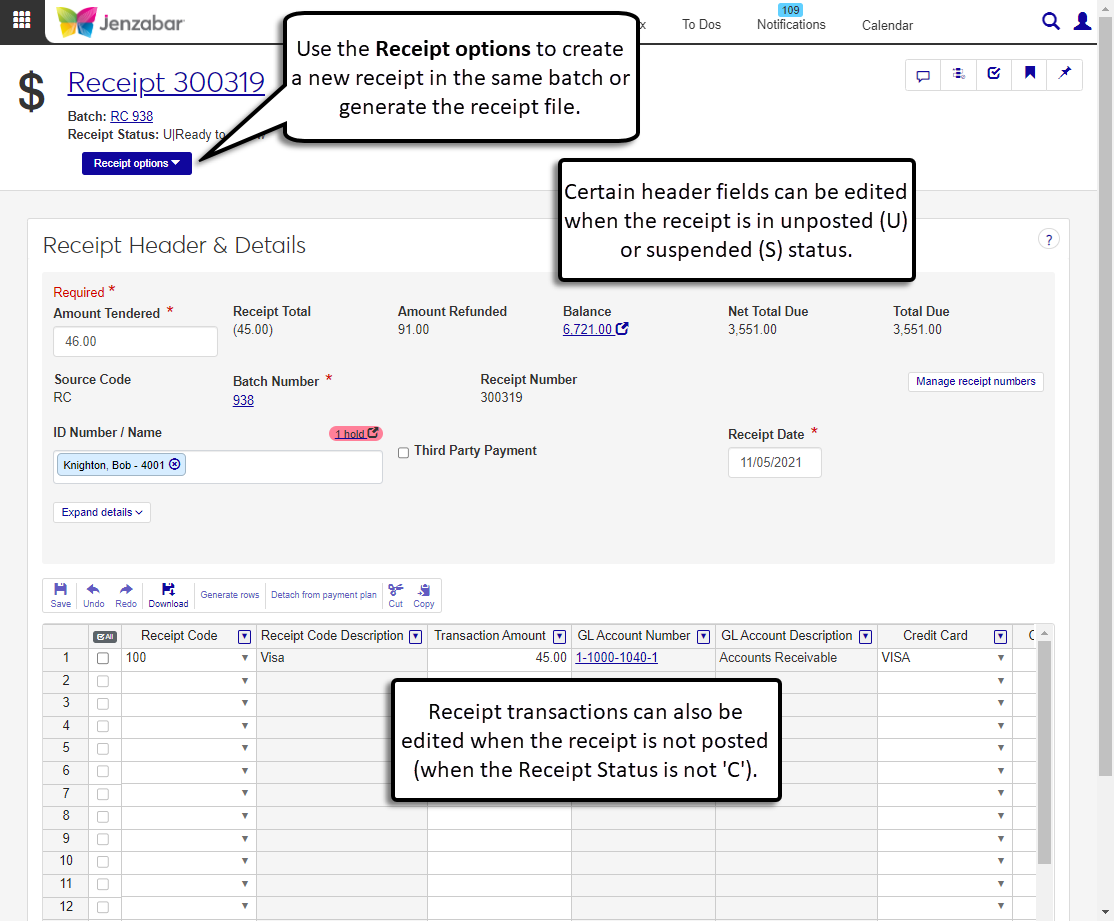Click the pin icon in page toolbar

(x=1064, y=74)
